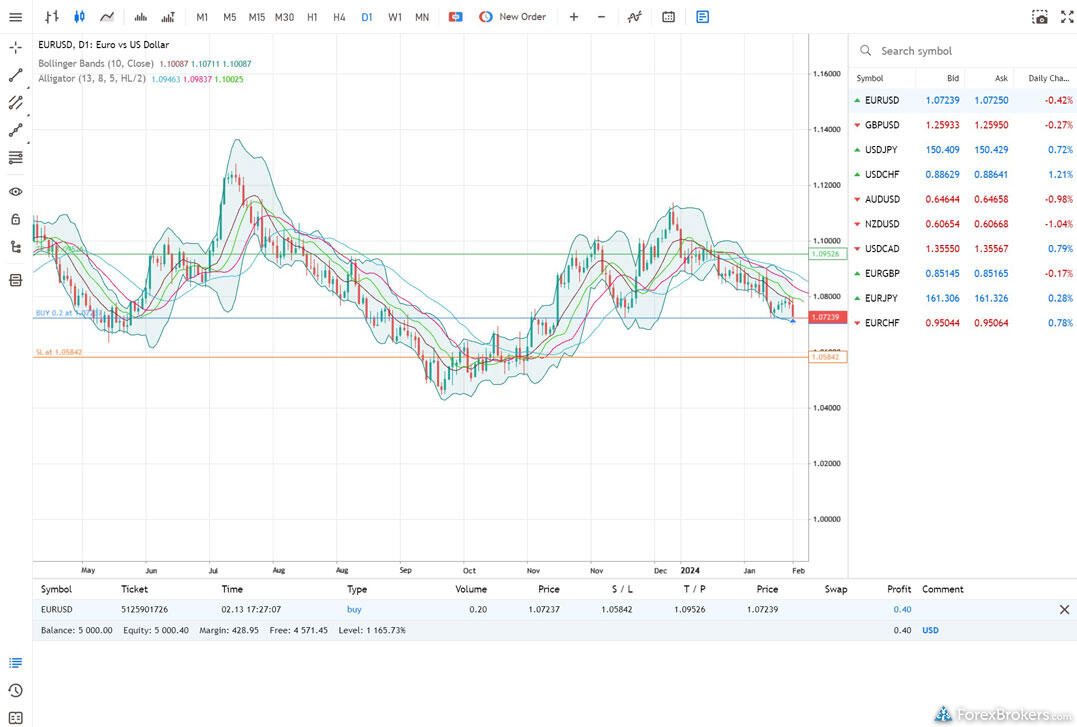
Task: Switch chart to line chart style
Action: click(x=106, y=17)
